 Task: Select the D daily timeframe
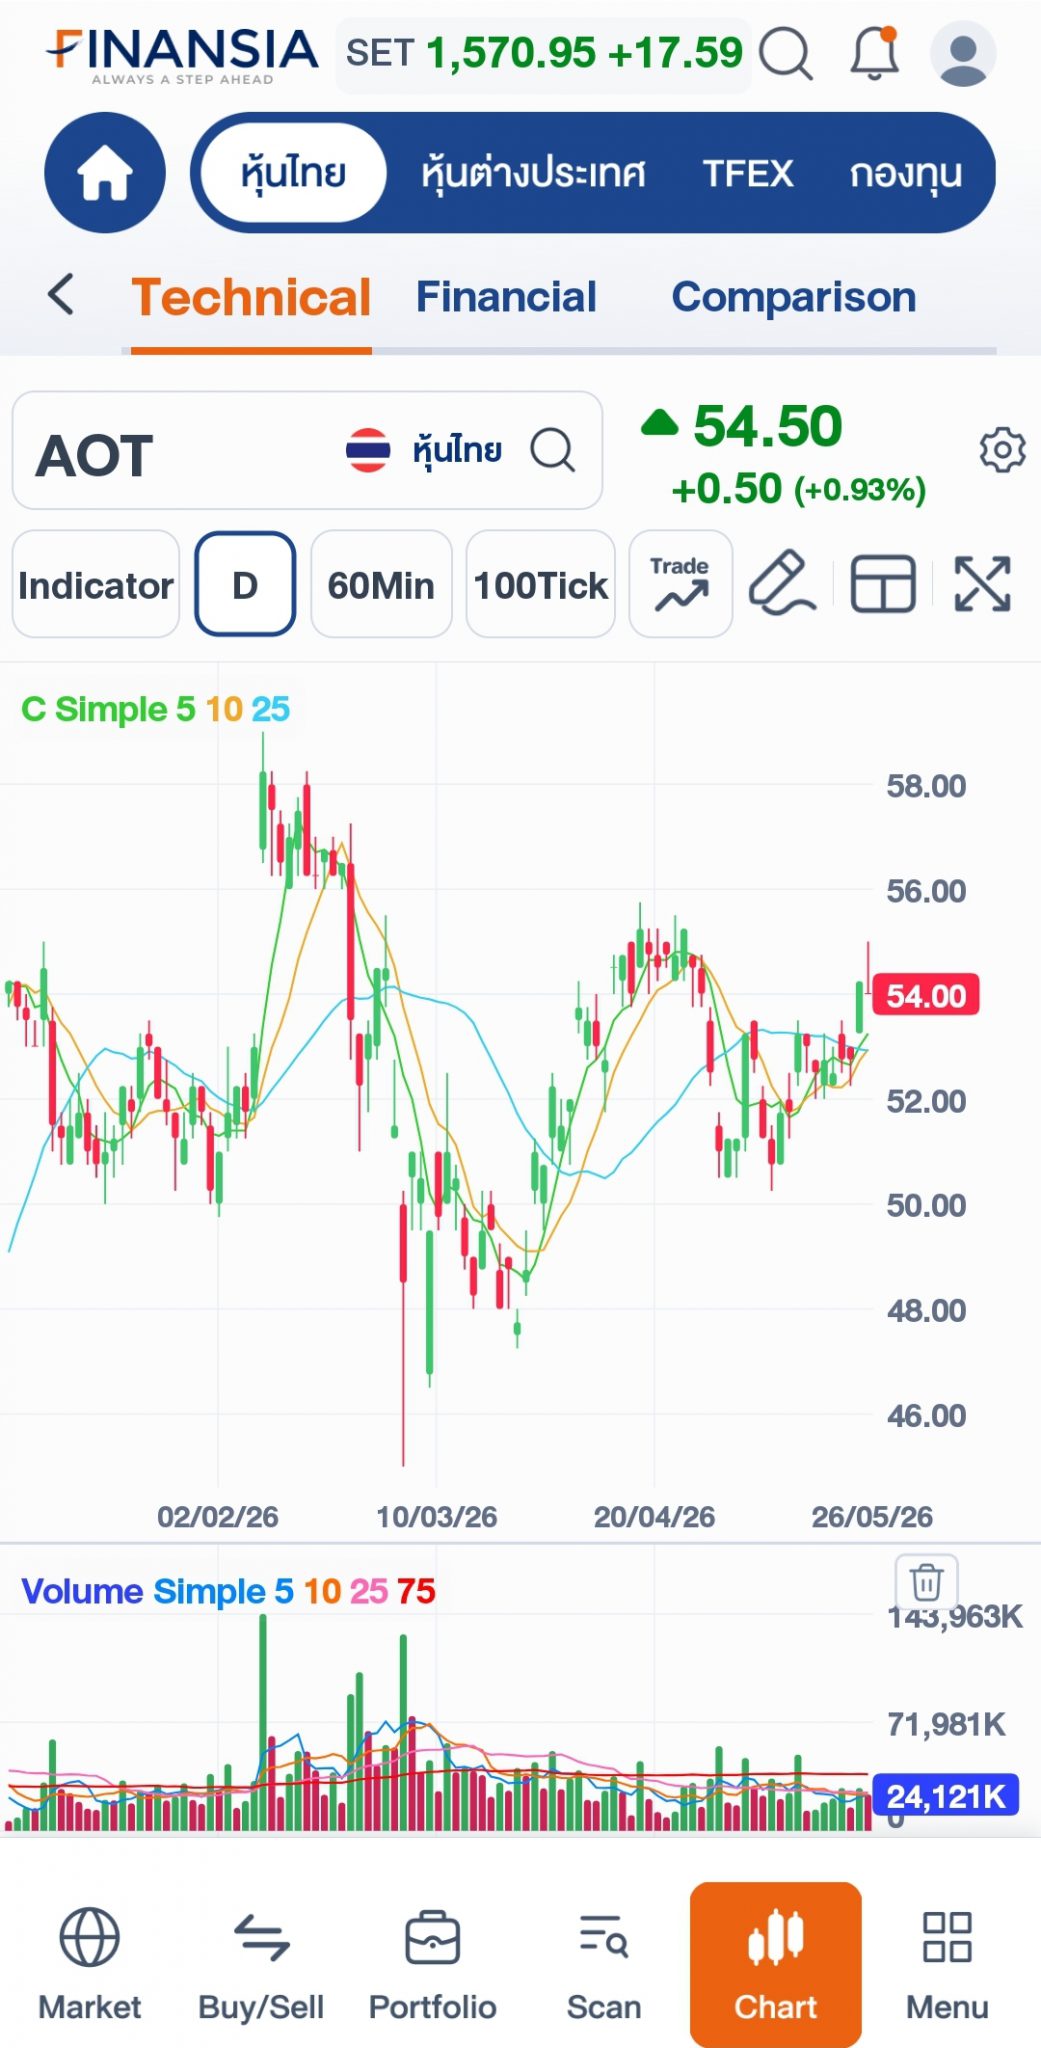(x=245, y=584)
